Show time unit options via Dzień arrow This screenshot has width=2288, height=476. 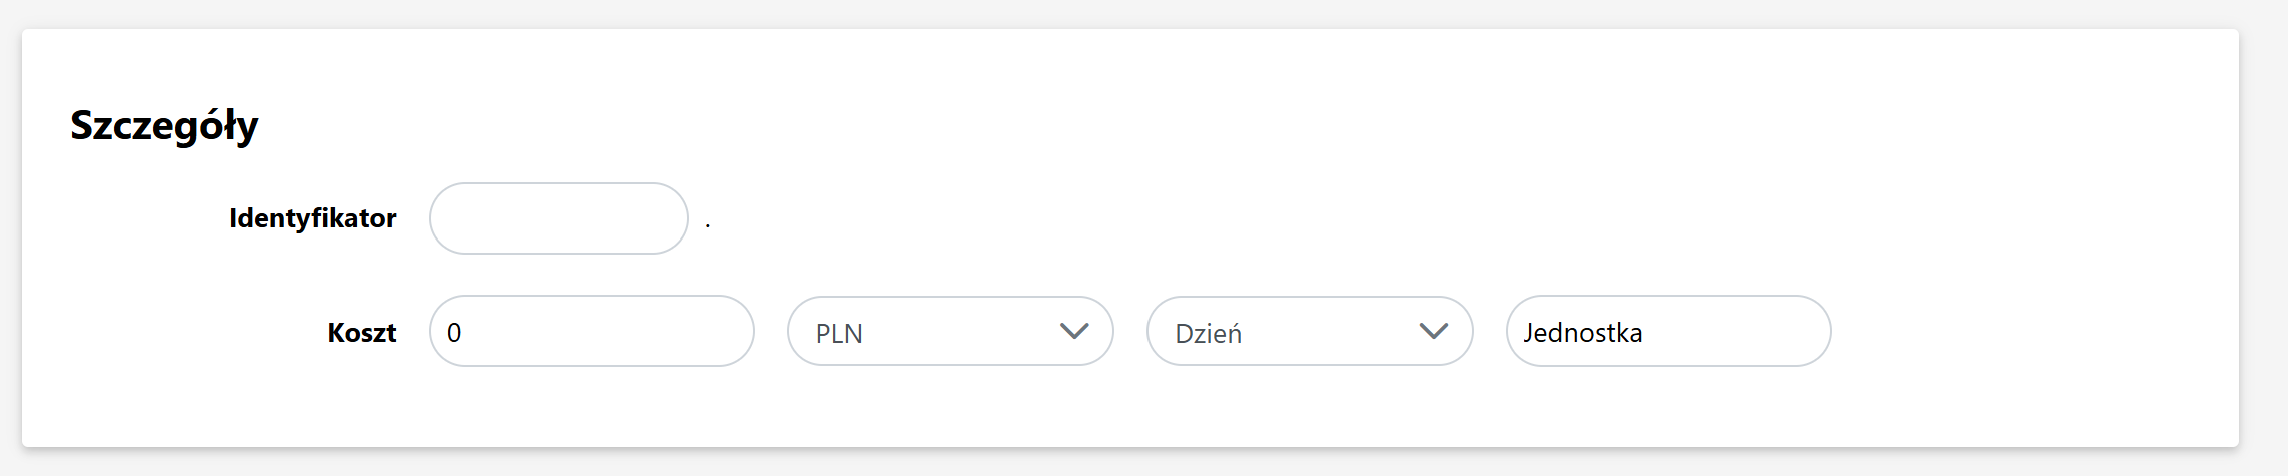click(x=1433, y=332)
